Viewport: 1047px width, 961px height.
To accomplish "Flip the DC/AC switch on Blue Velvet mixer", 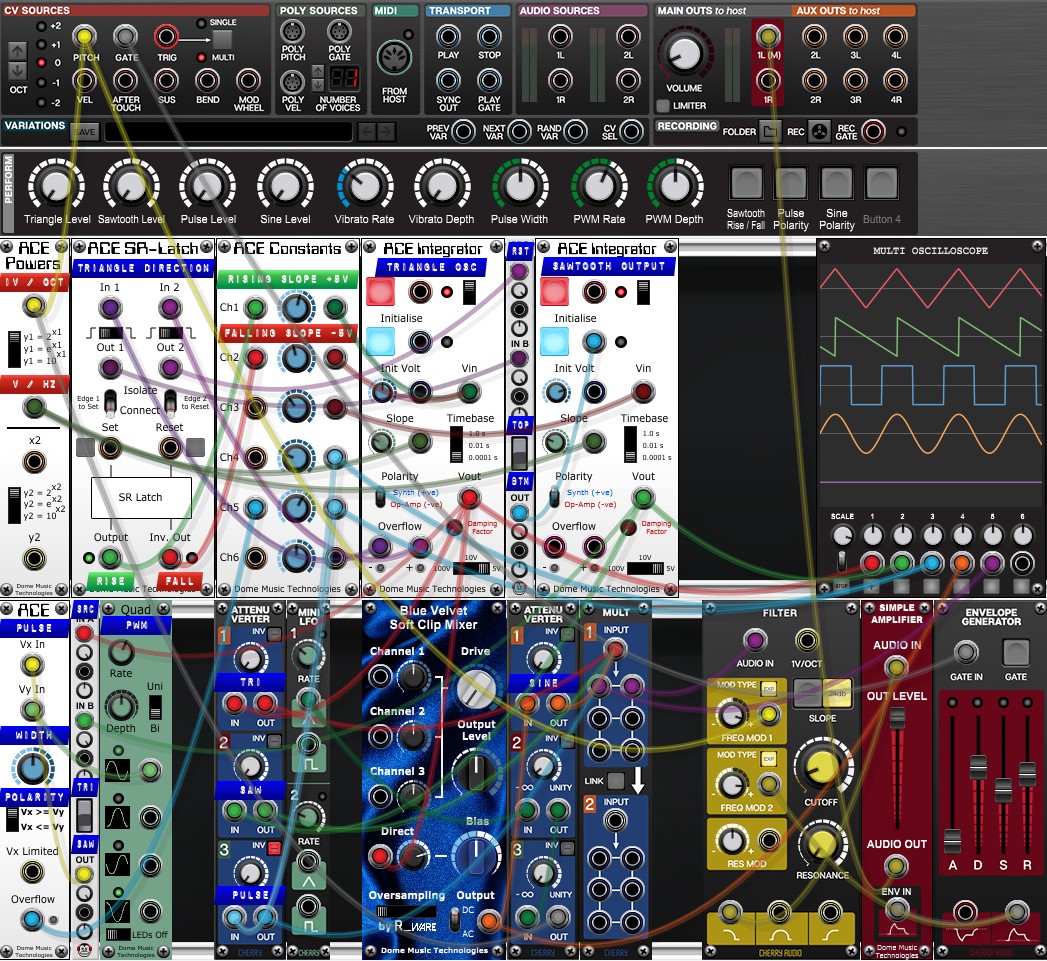I will tap(454, 921).
